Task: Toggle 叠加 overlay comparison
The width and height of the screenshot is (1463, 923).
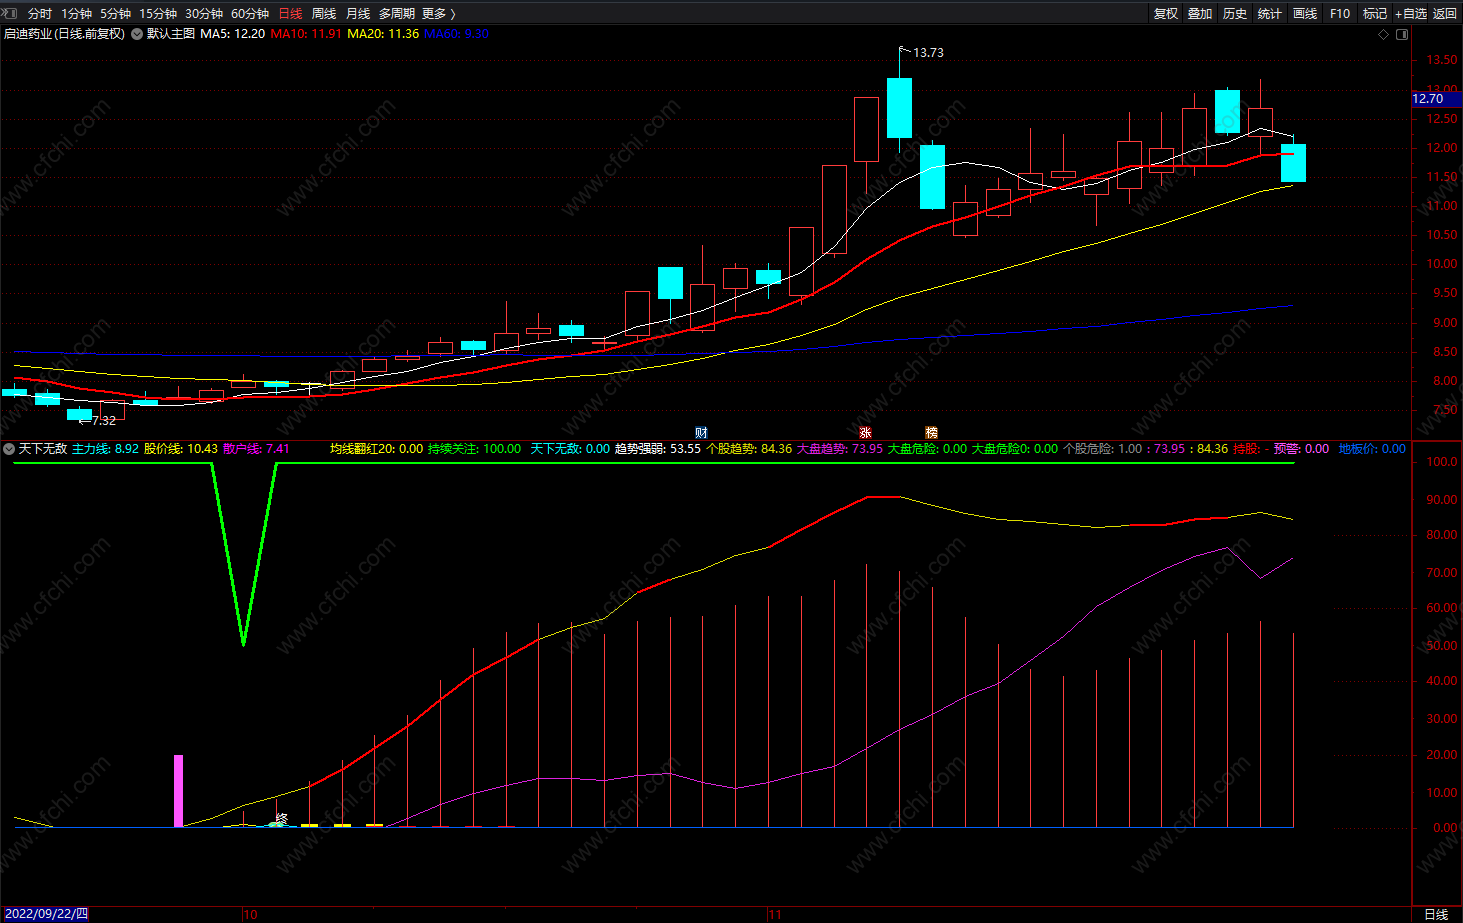Action: 1200,13
